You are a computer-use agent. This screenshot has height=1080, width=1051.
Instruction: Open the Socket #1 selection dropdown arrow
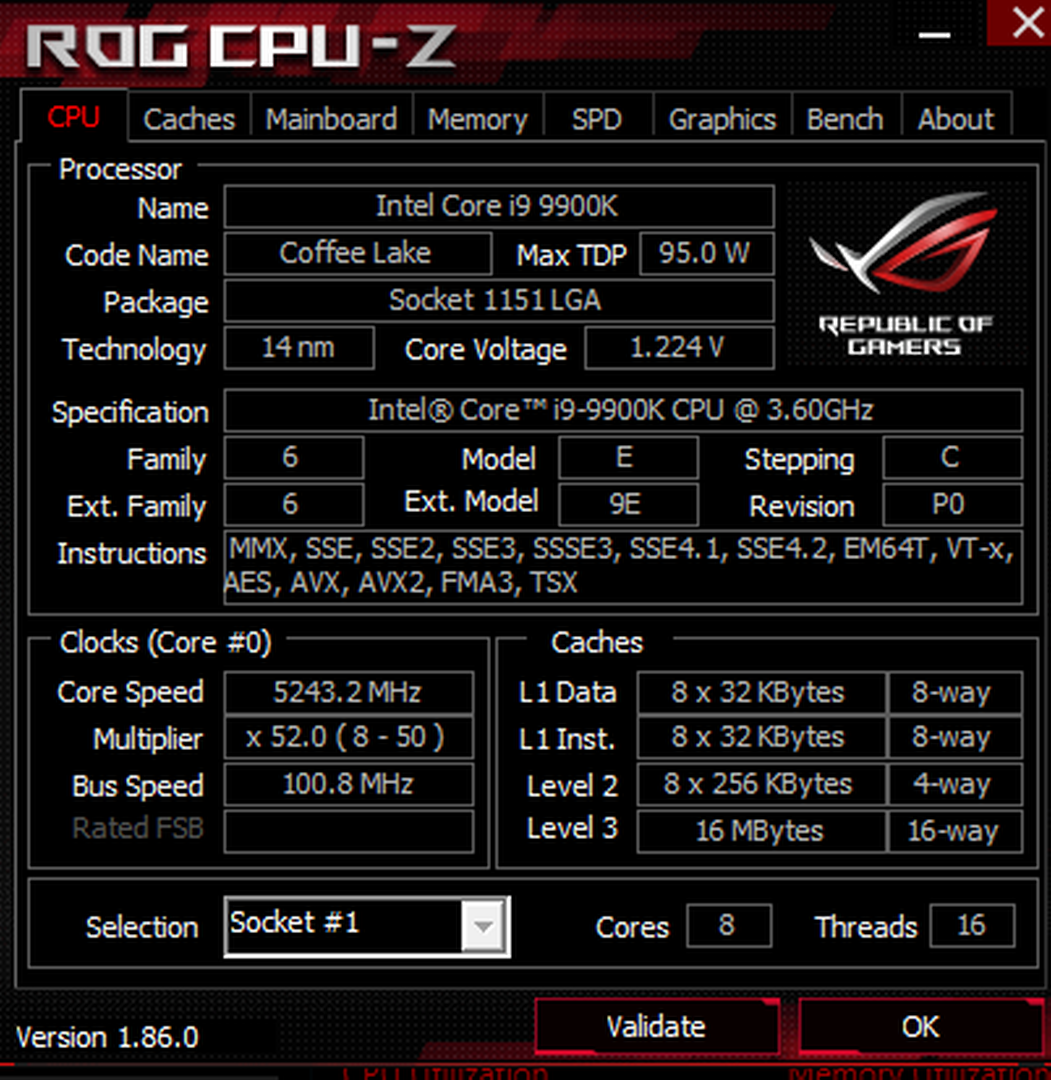tap(484, 926)
